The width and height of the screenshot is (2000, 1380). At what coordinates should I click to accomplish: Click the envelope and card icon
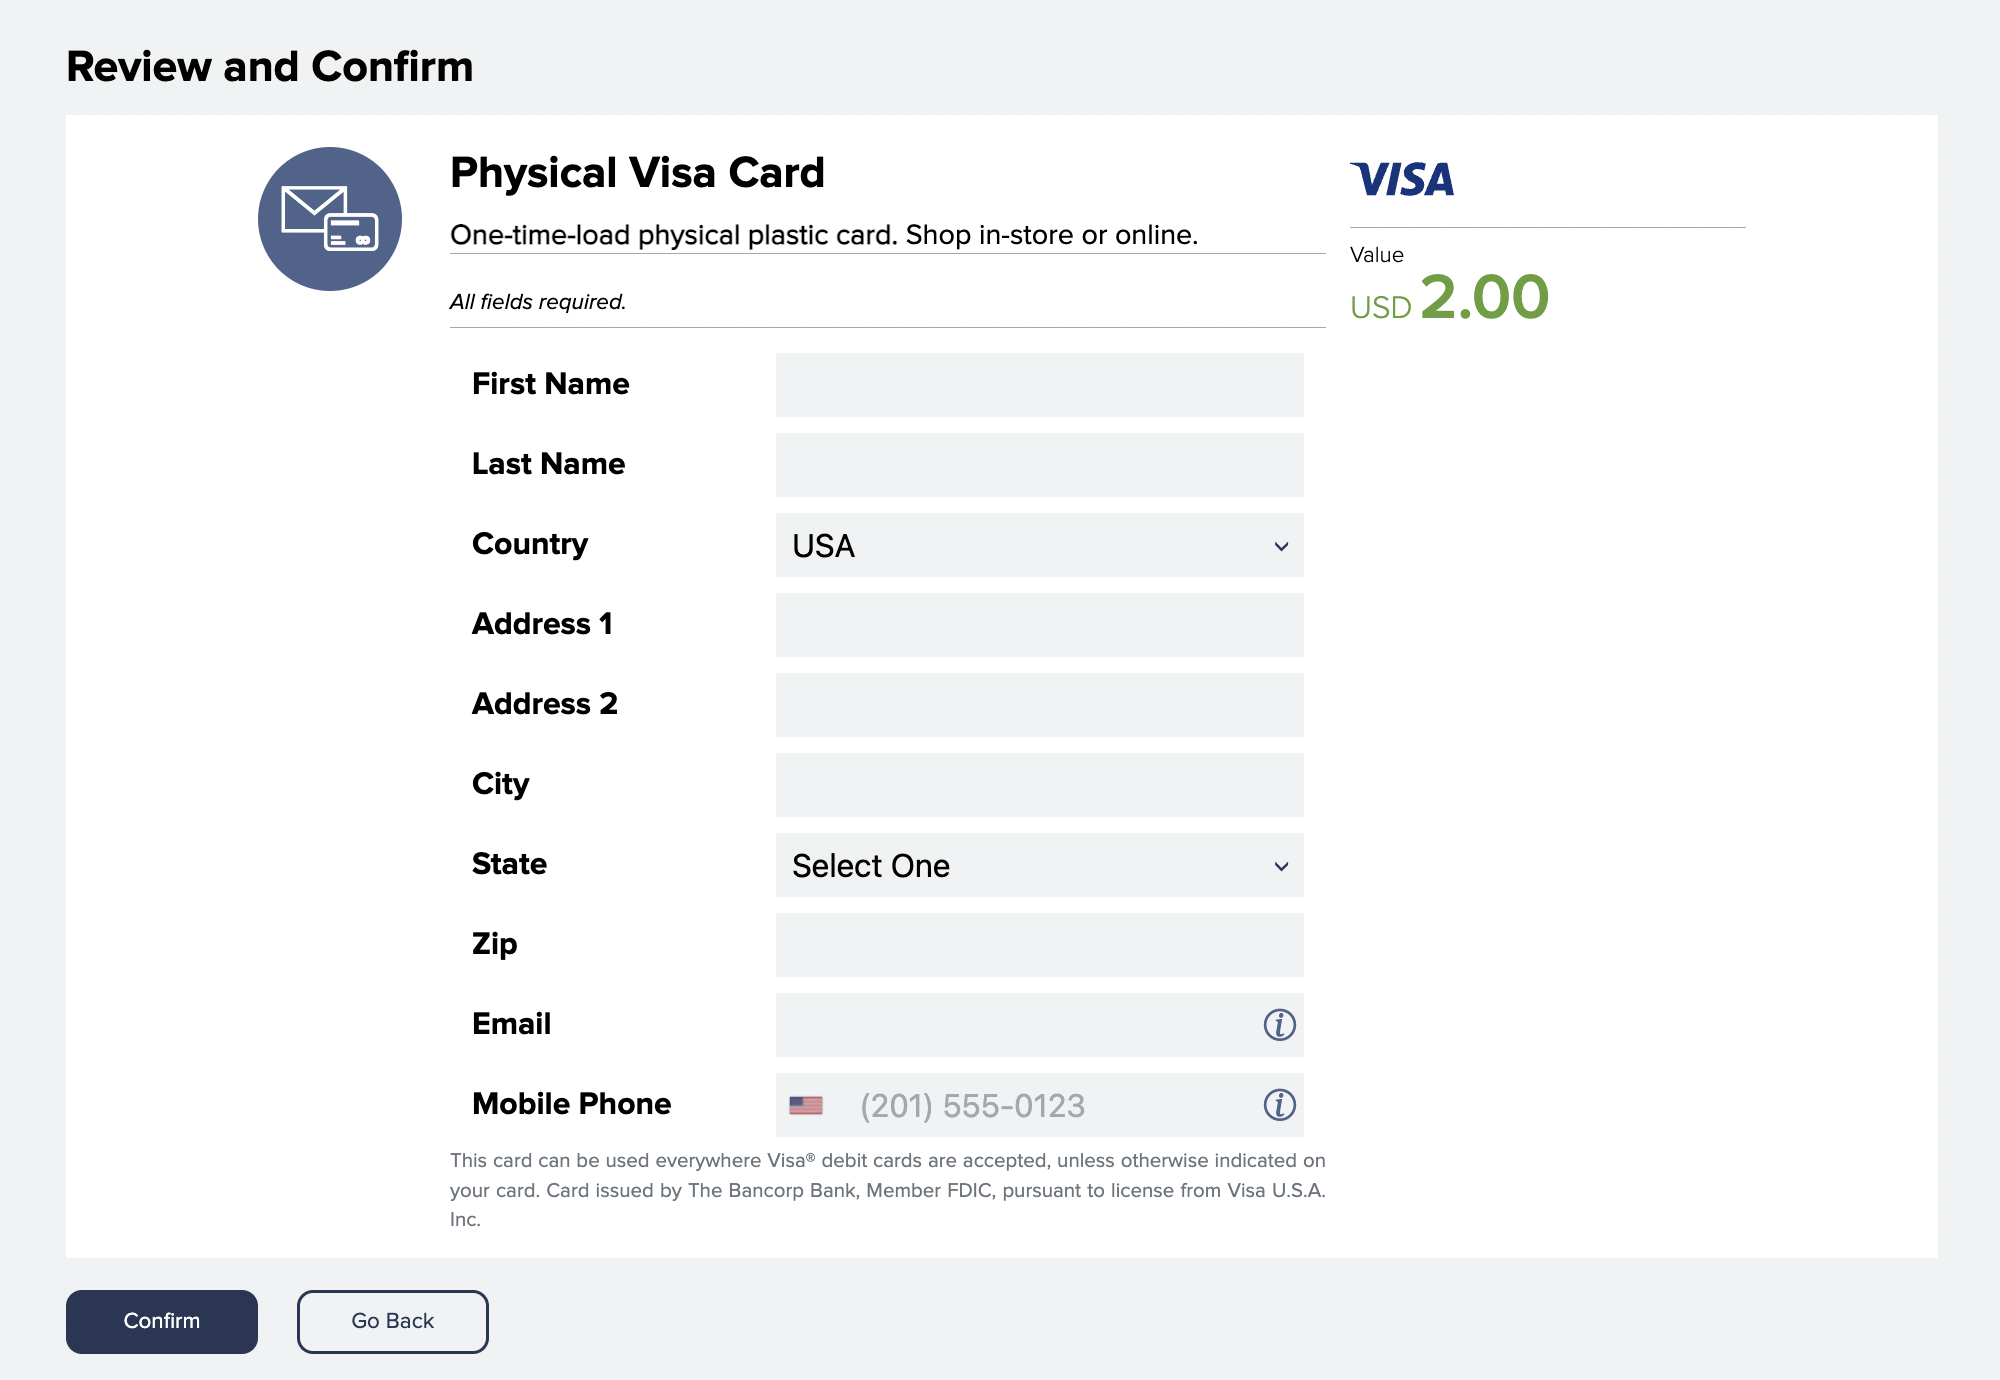coord(330,219)
